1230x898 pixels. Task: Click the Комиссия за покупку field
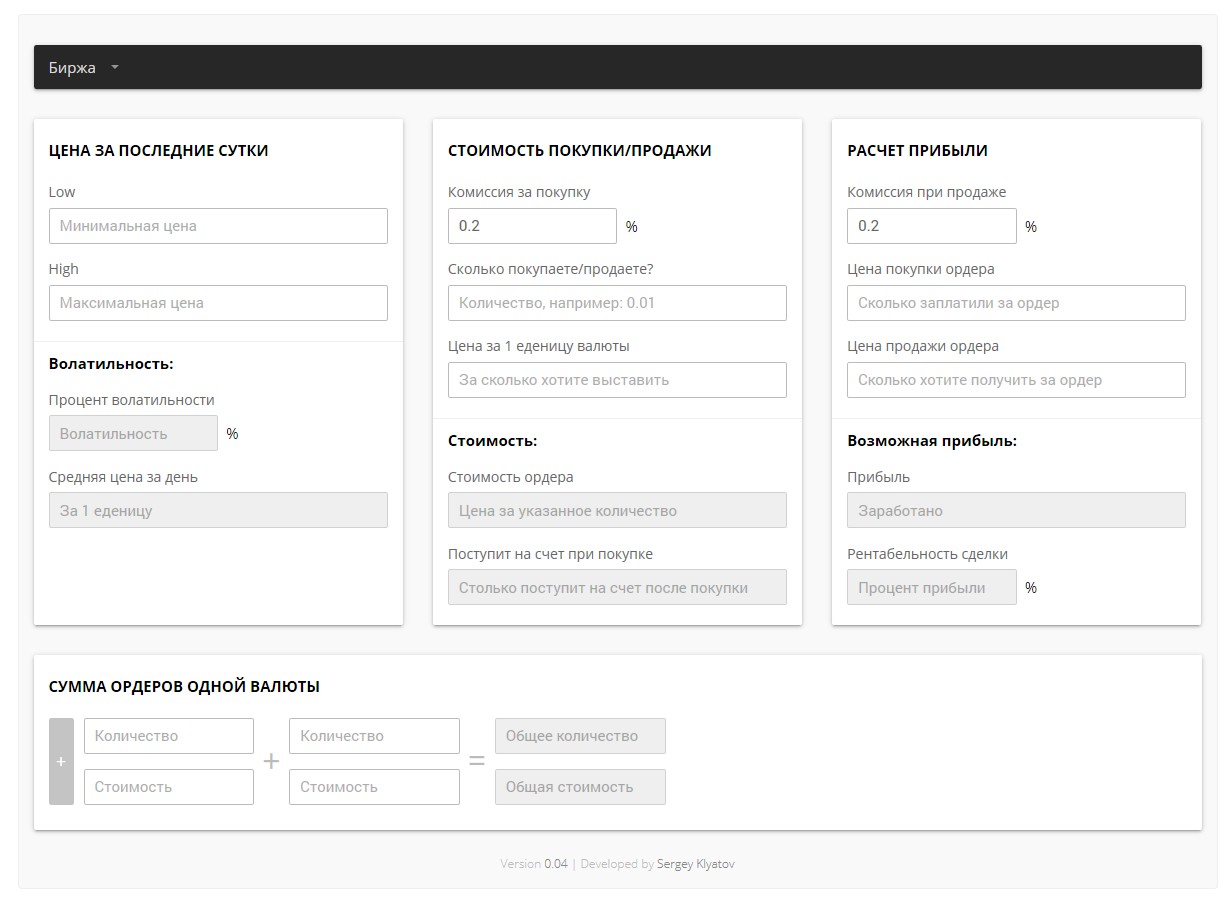[532, 226]
